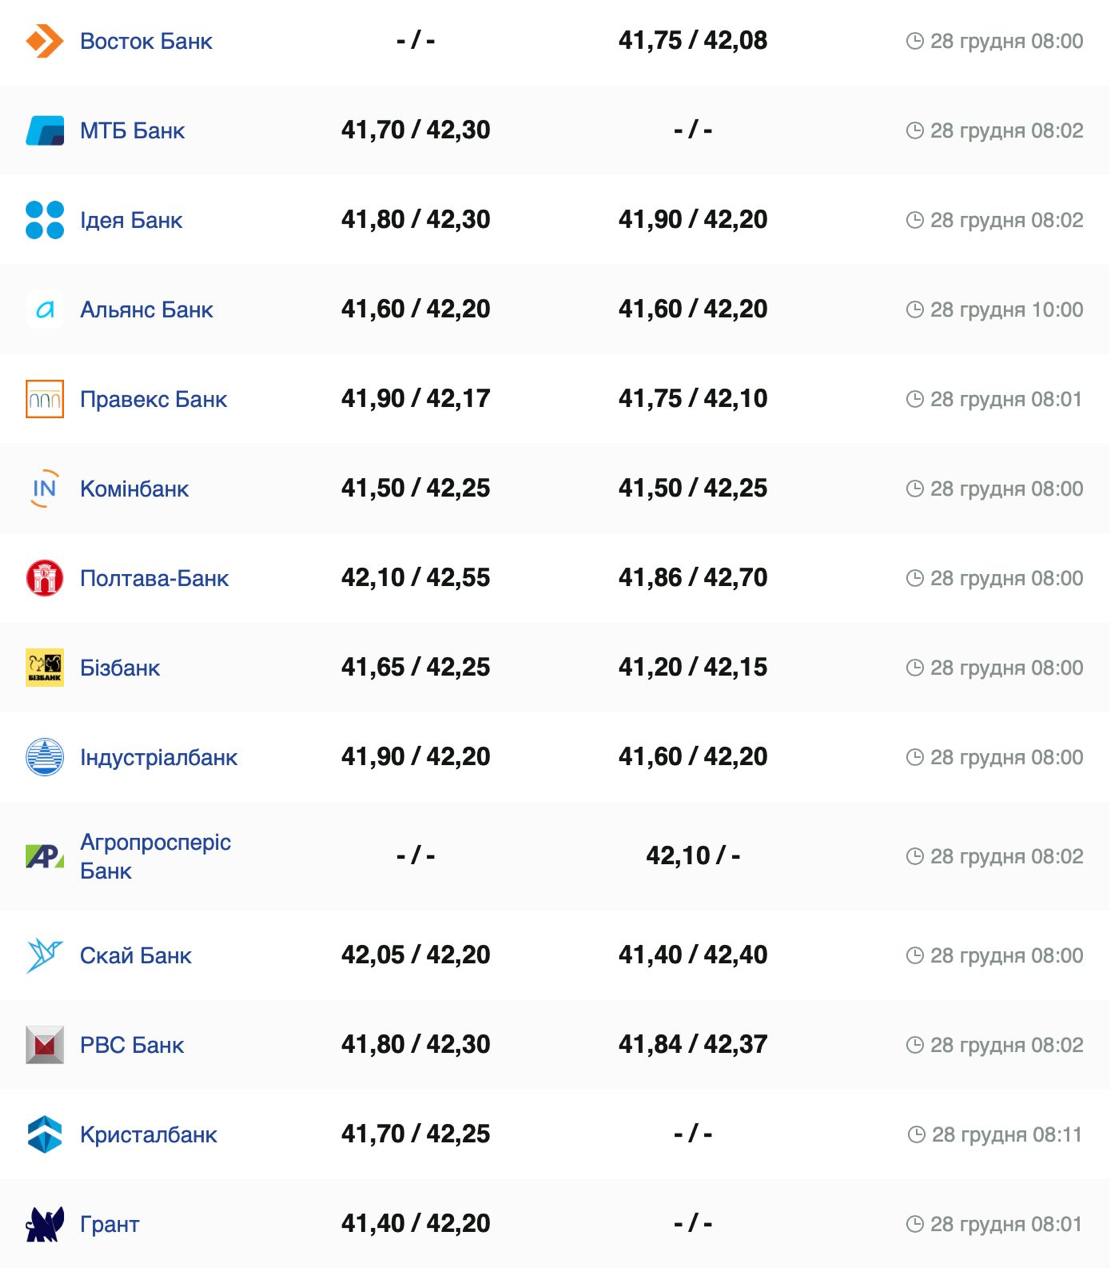
Task: Click the Комінбанк IN logo
Action: coord(44,489)
